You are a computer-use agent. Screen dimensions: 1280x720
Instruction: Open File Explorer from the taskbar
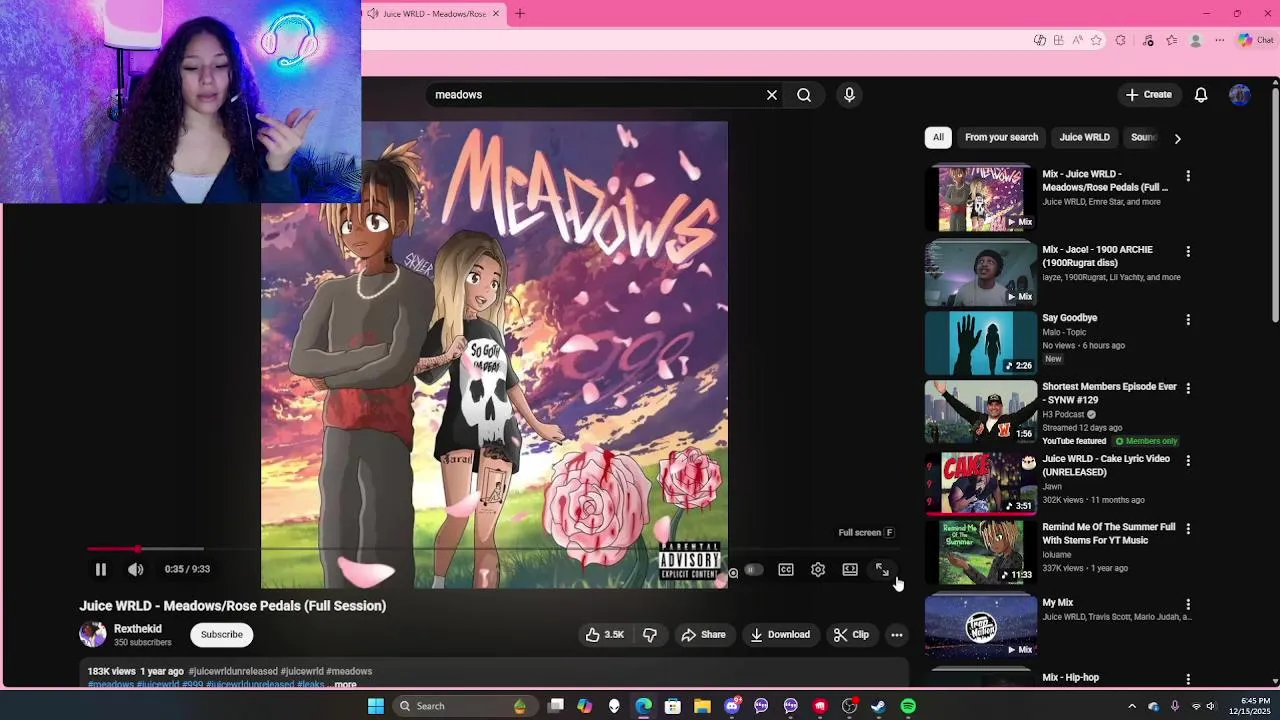click(702, 706)
